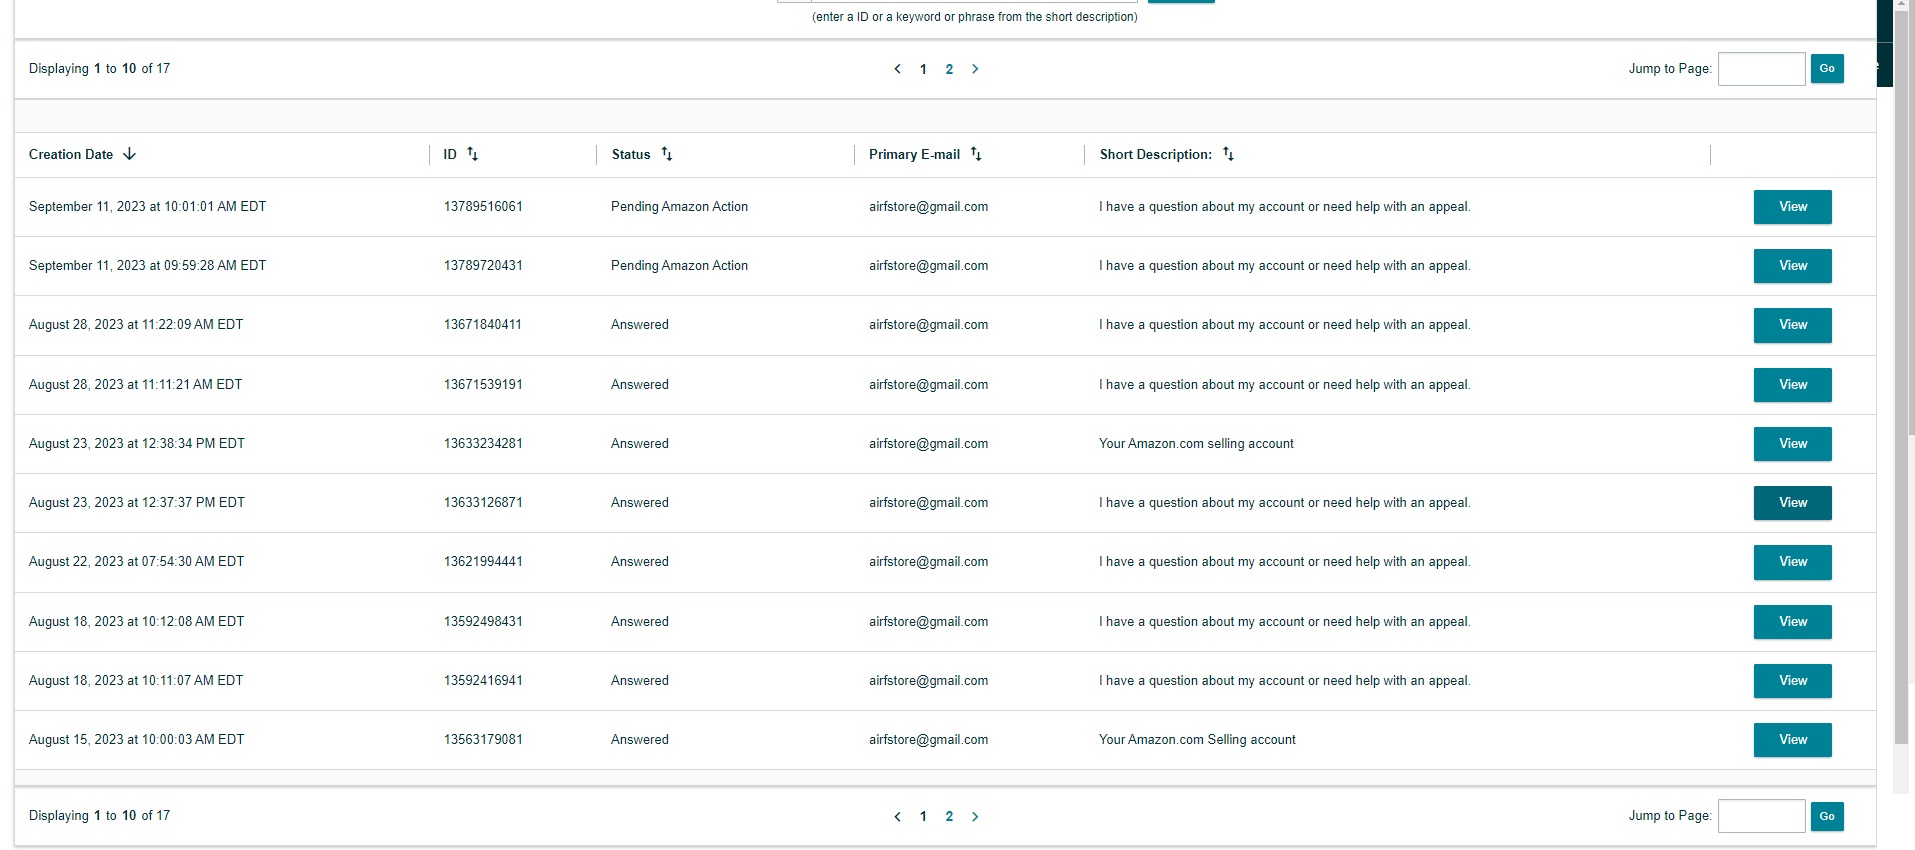
Task: Sort the ID column arrows icon
Action: click(473, 154)
